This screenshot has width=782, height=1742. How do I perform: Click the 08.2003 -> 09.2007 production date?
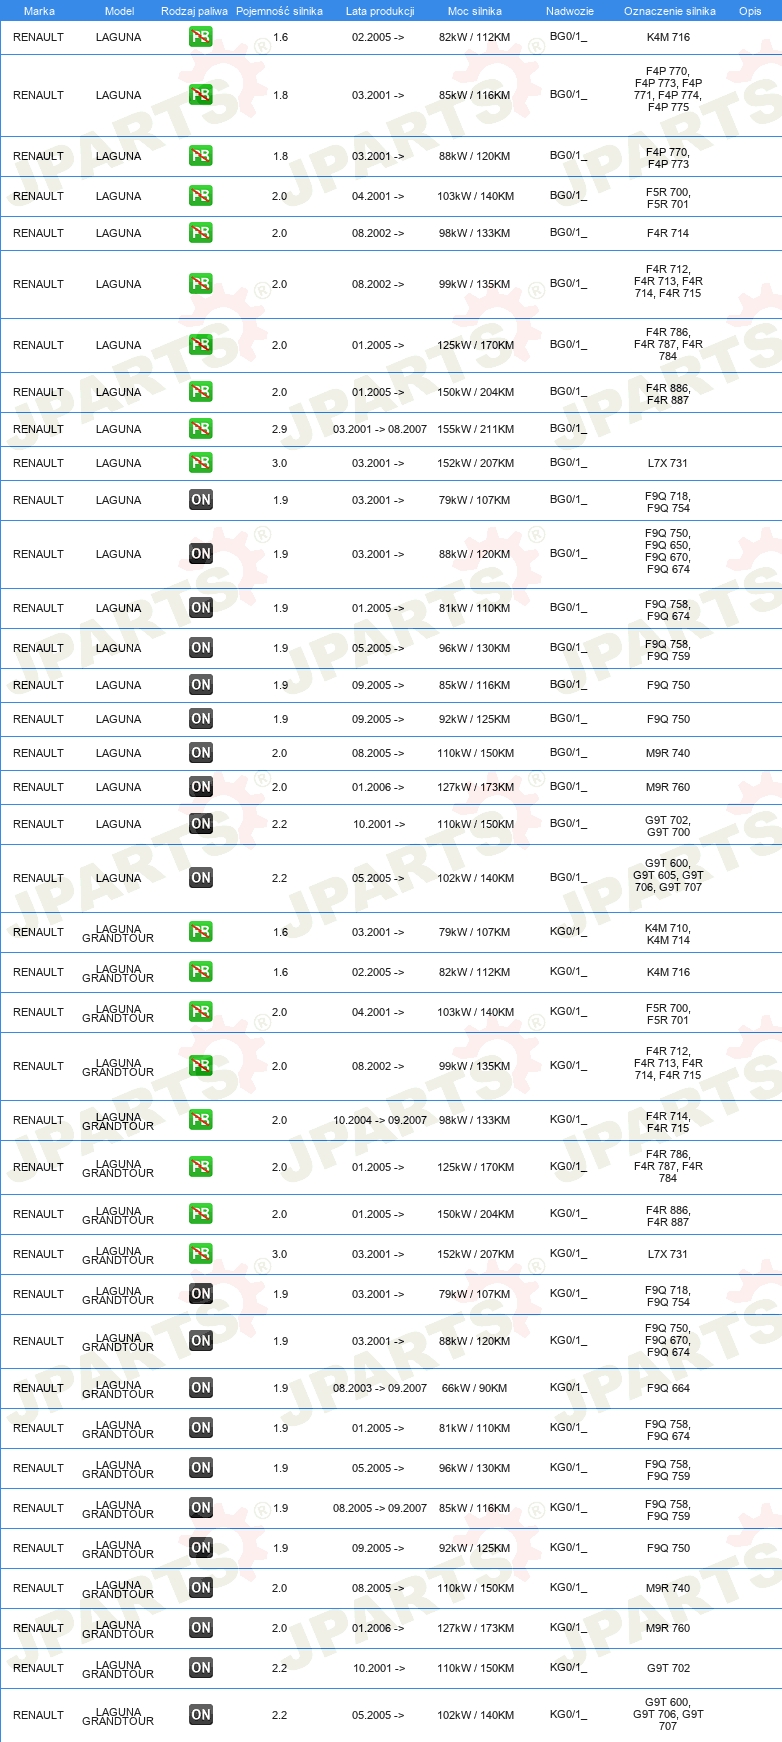pyautogui.click(x=380, y=1388)
